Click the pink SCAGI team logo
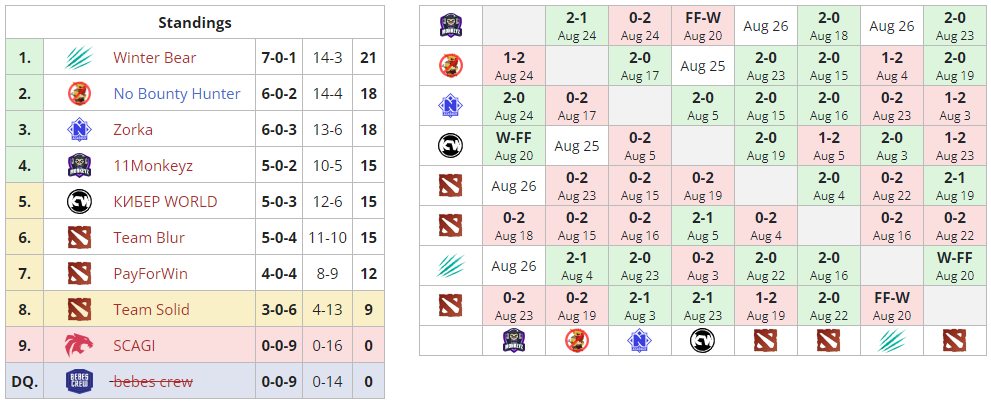The width and height of the screenshot is (991, 401). 79,346
